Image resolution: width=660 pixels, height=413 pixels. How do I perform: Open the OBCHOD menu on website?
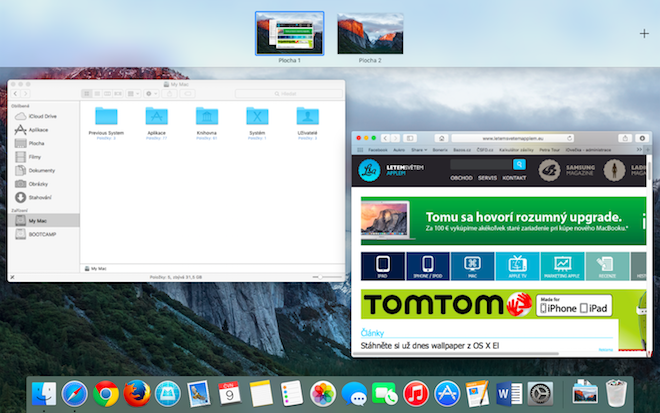[x=461, y=178]
